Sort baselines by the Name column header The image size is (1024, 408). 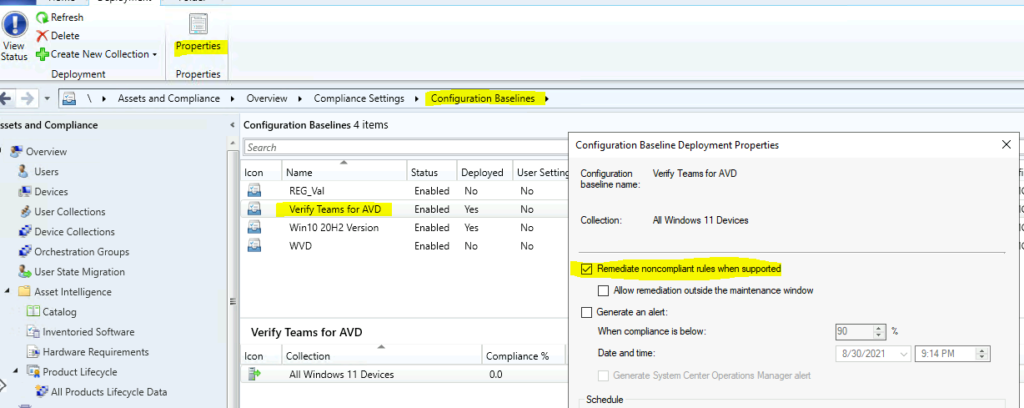(x=344, y=173)
